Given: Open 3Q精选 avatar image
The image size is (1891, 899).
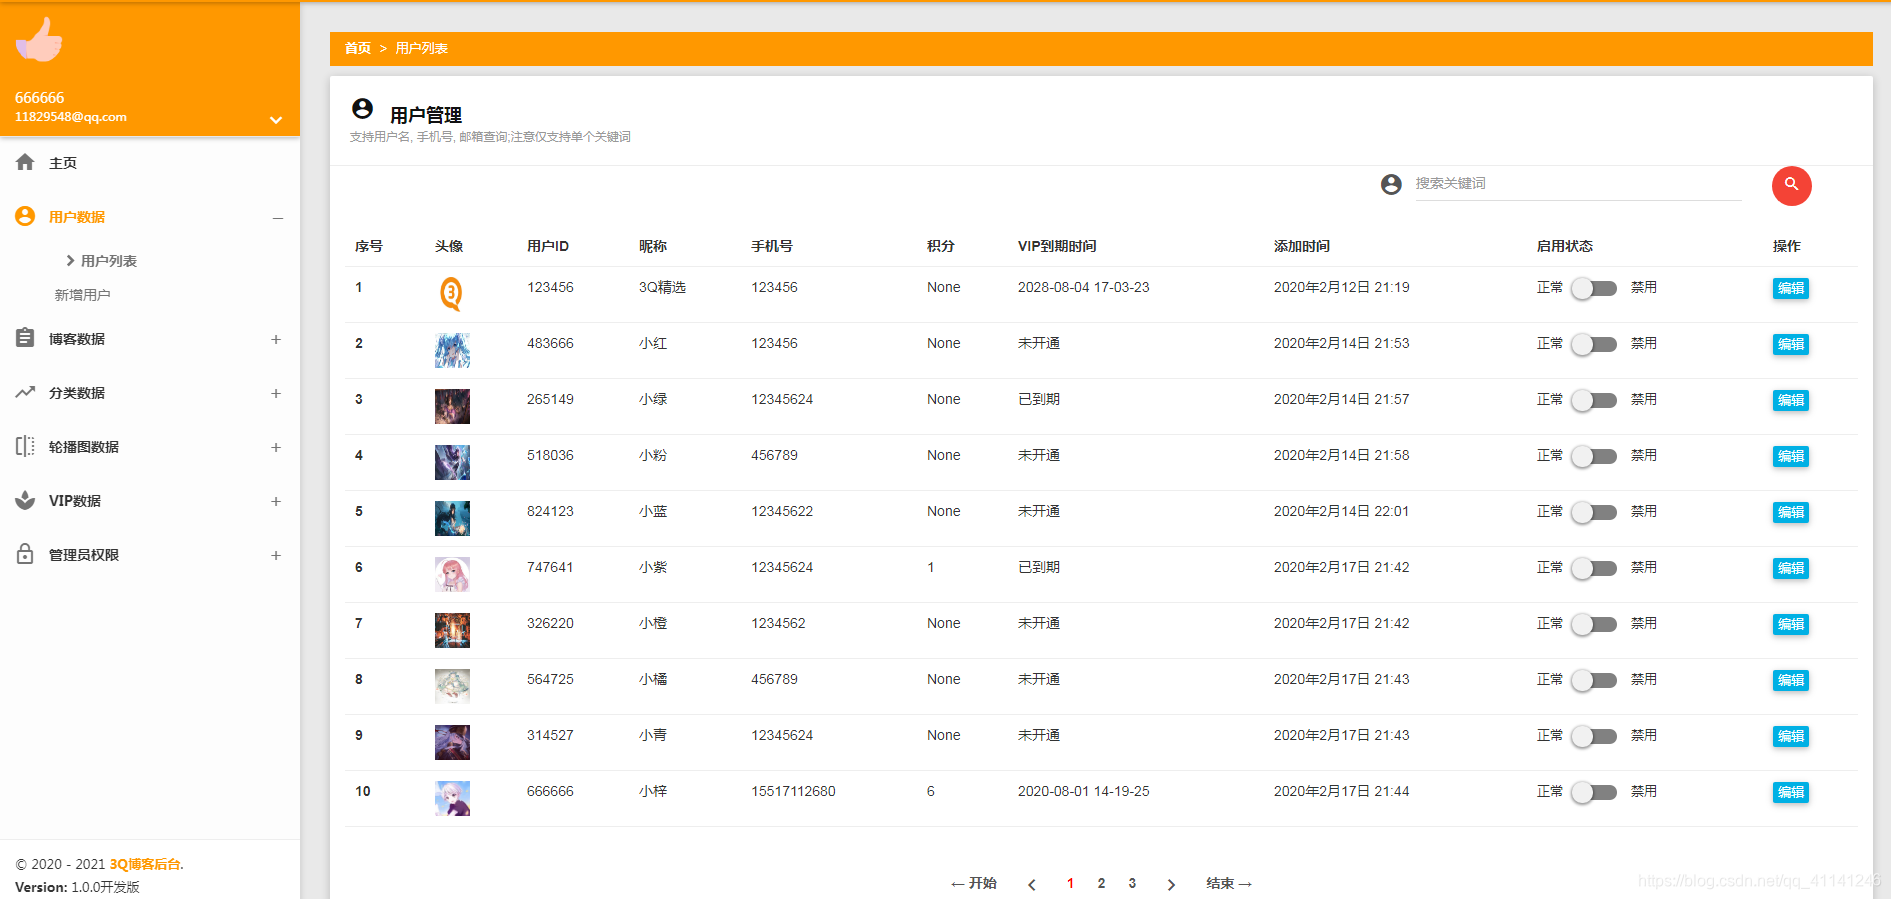Looking at the screenshot, I should coord(452,294).
